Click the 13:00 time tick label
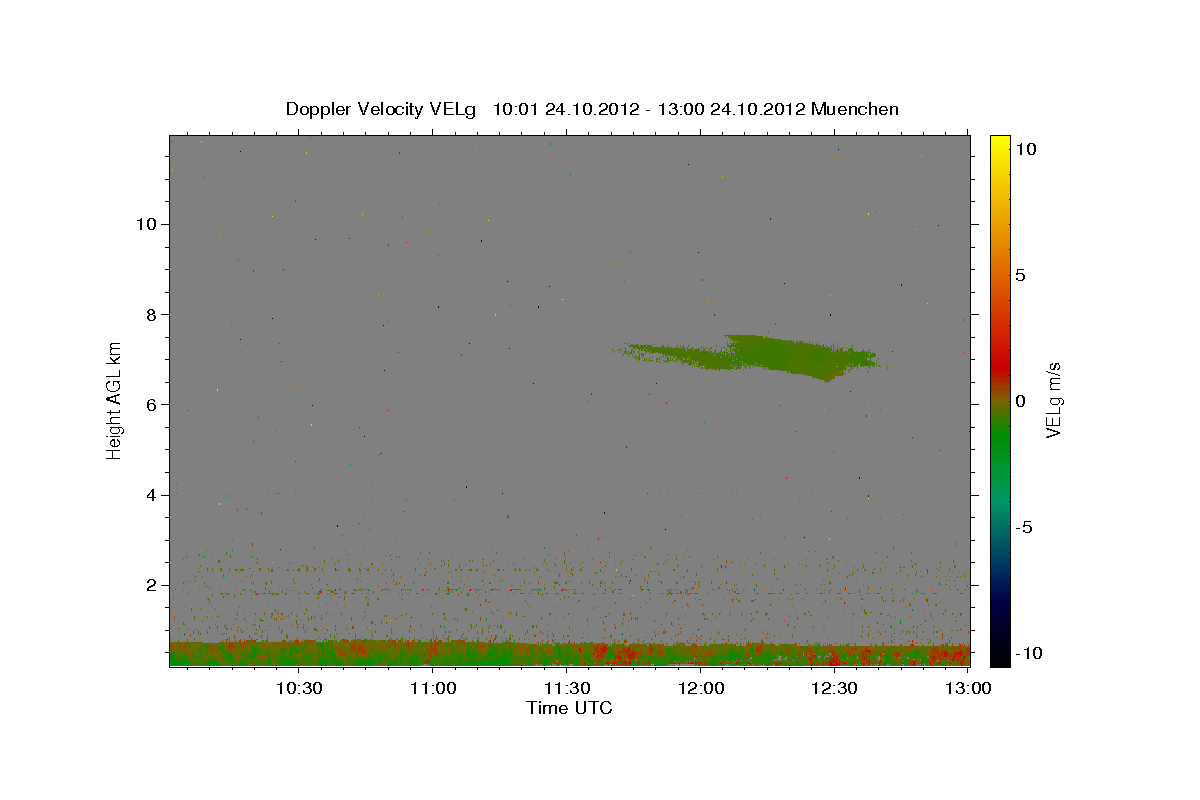Screen dimensions: 1200x800 pos(968,688)
